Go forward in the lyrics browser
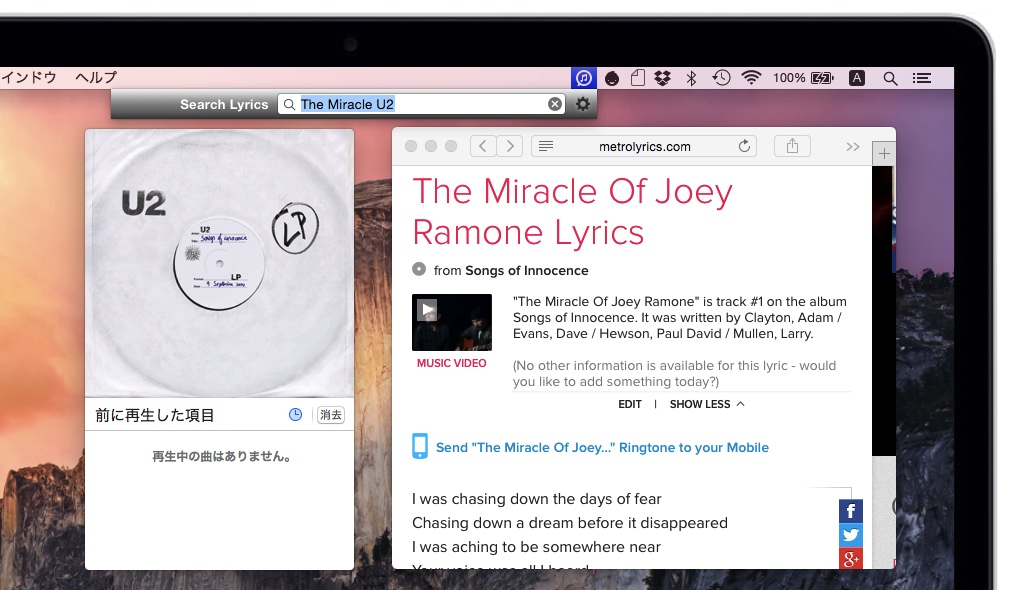Viewport: 1020px width, 590px height. [510, 146]
